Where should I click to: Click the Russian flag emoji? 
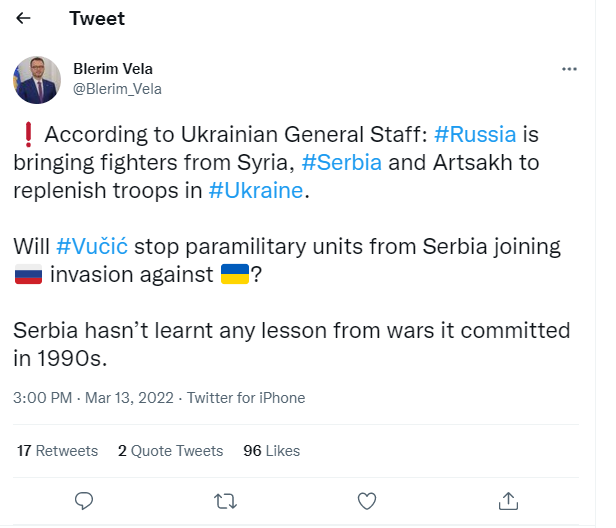pyautogui.click(x=27, y=275)
